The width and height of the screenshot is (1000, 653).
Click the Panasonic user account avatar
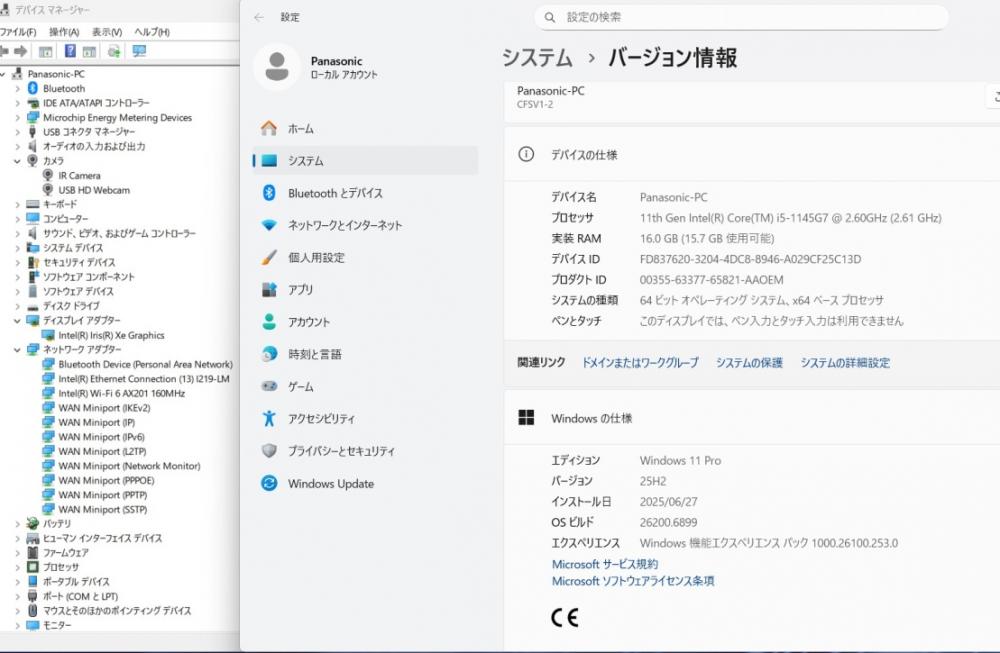276,67
